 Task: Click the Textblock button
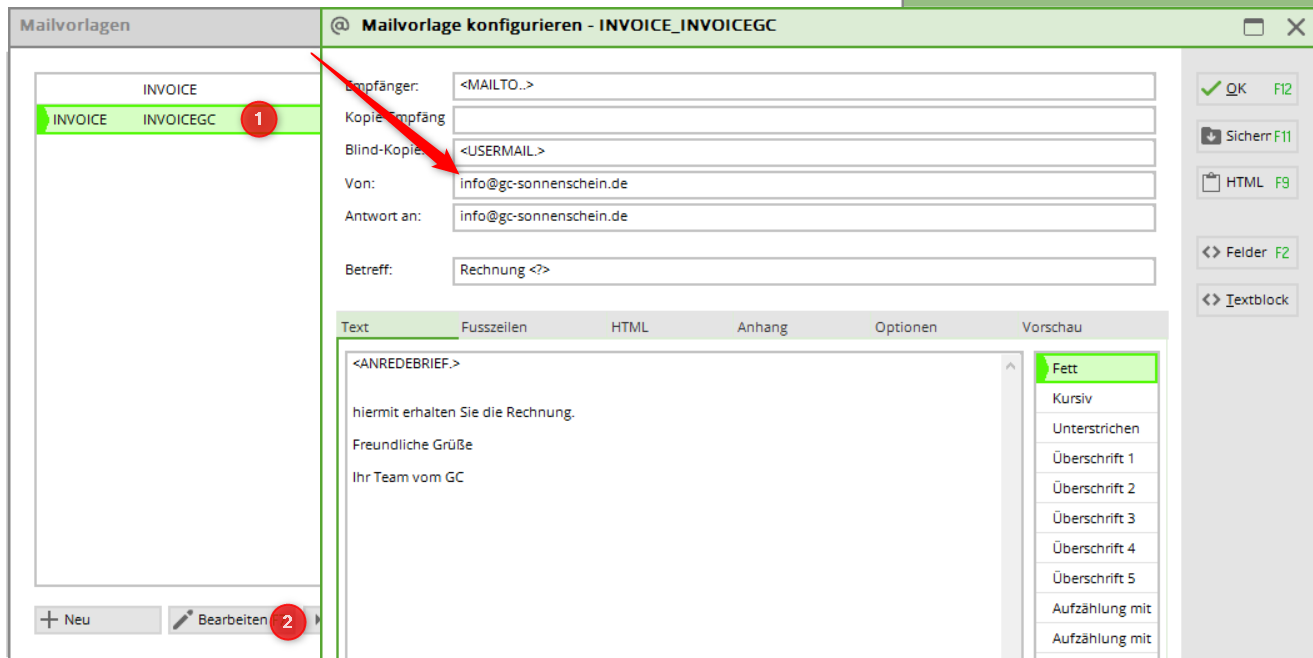point(1247,300)
